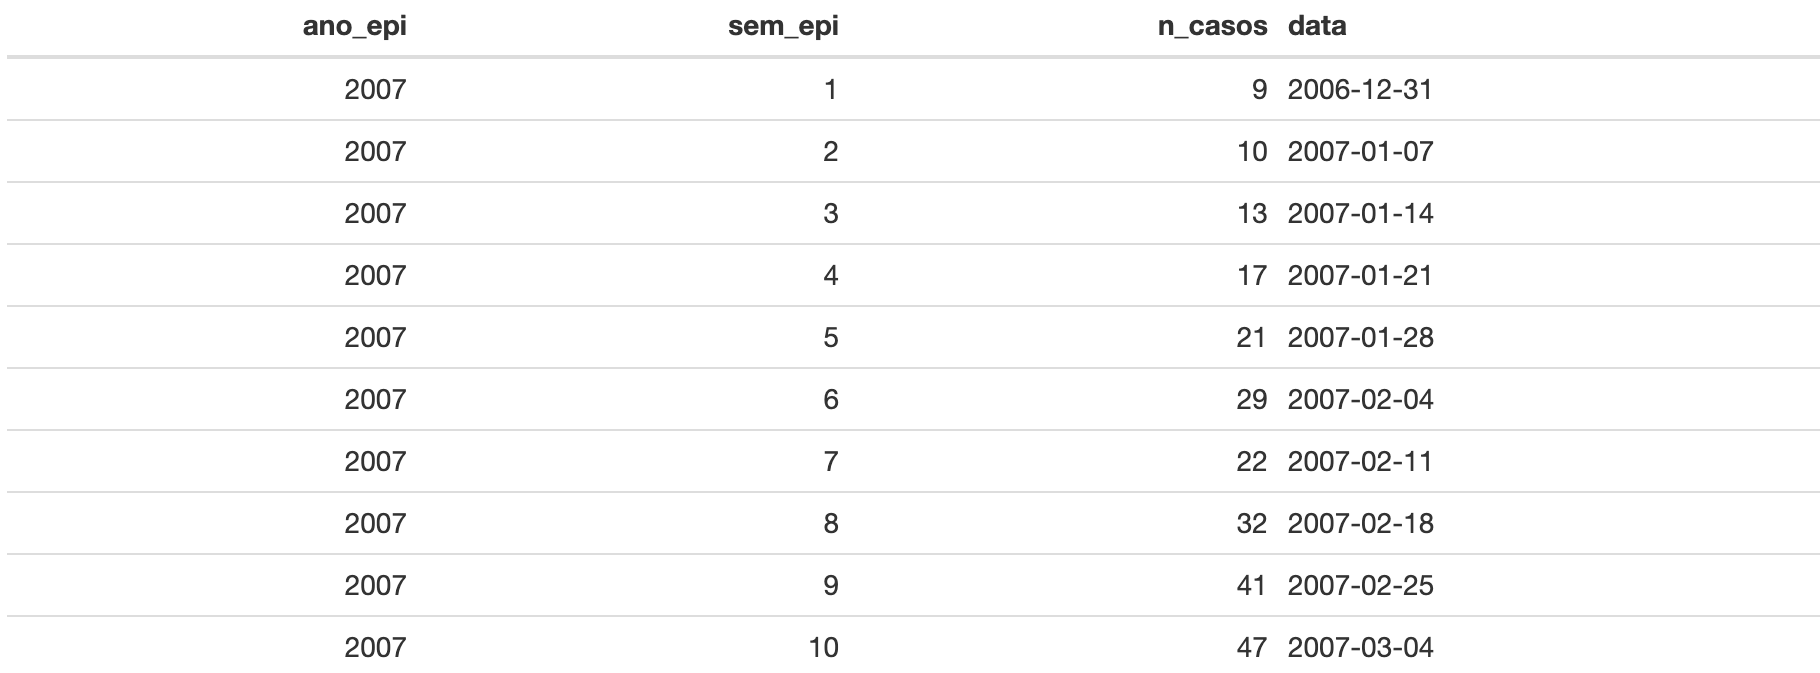Click the sem_epi column header

pyautogui.click(x=783, y=27)
